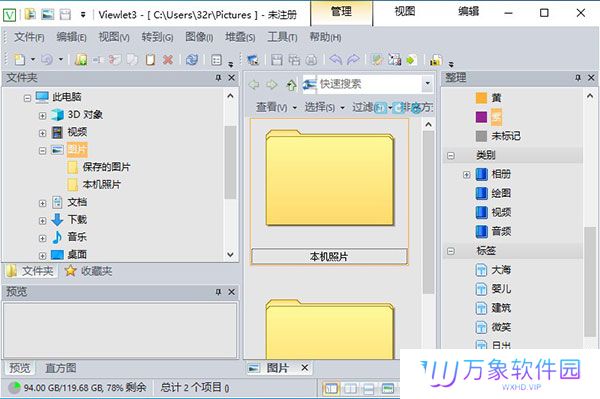Collapse the 标签 section

point(451,251)
